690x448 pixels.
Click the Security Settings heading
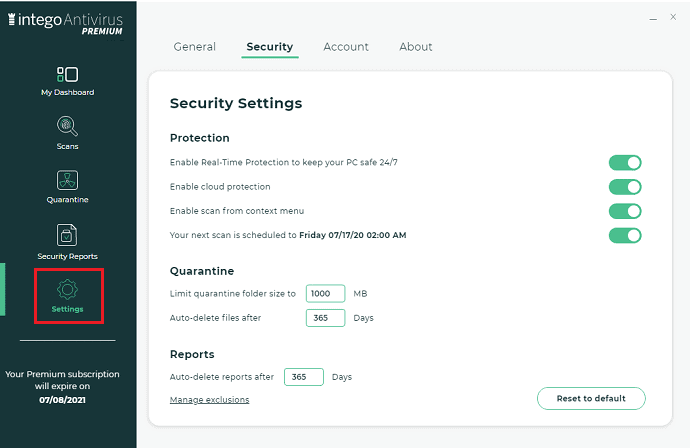coord(236,103)
